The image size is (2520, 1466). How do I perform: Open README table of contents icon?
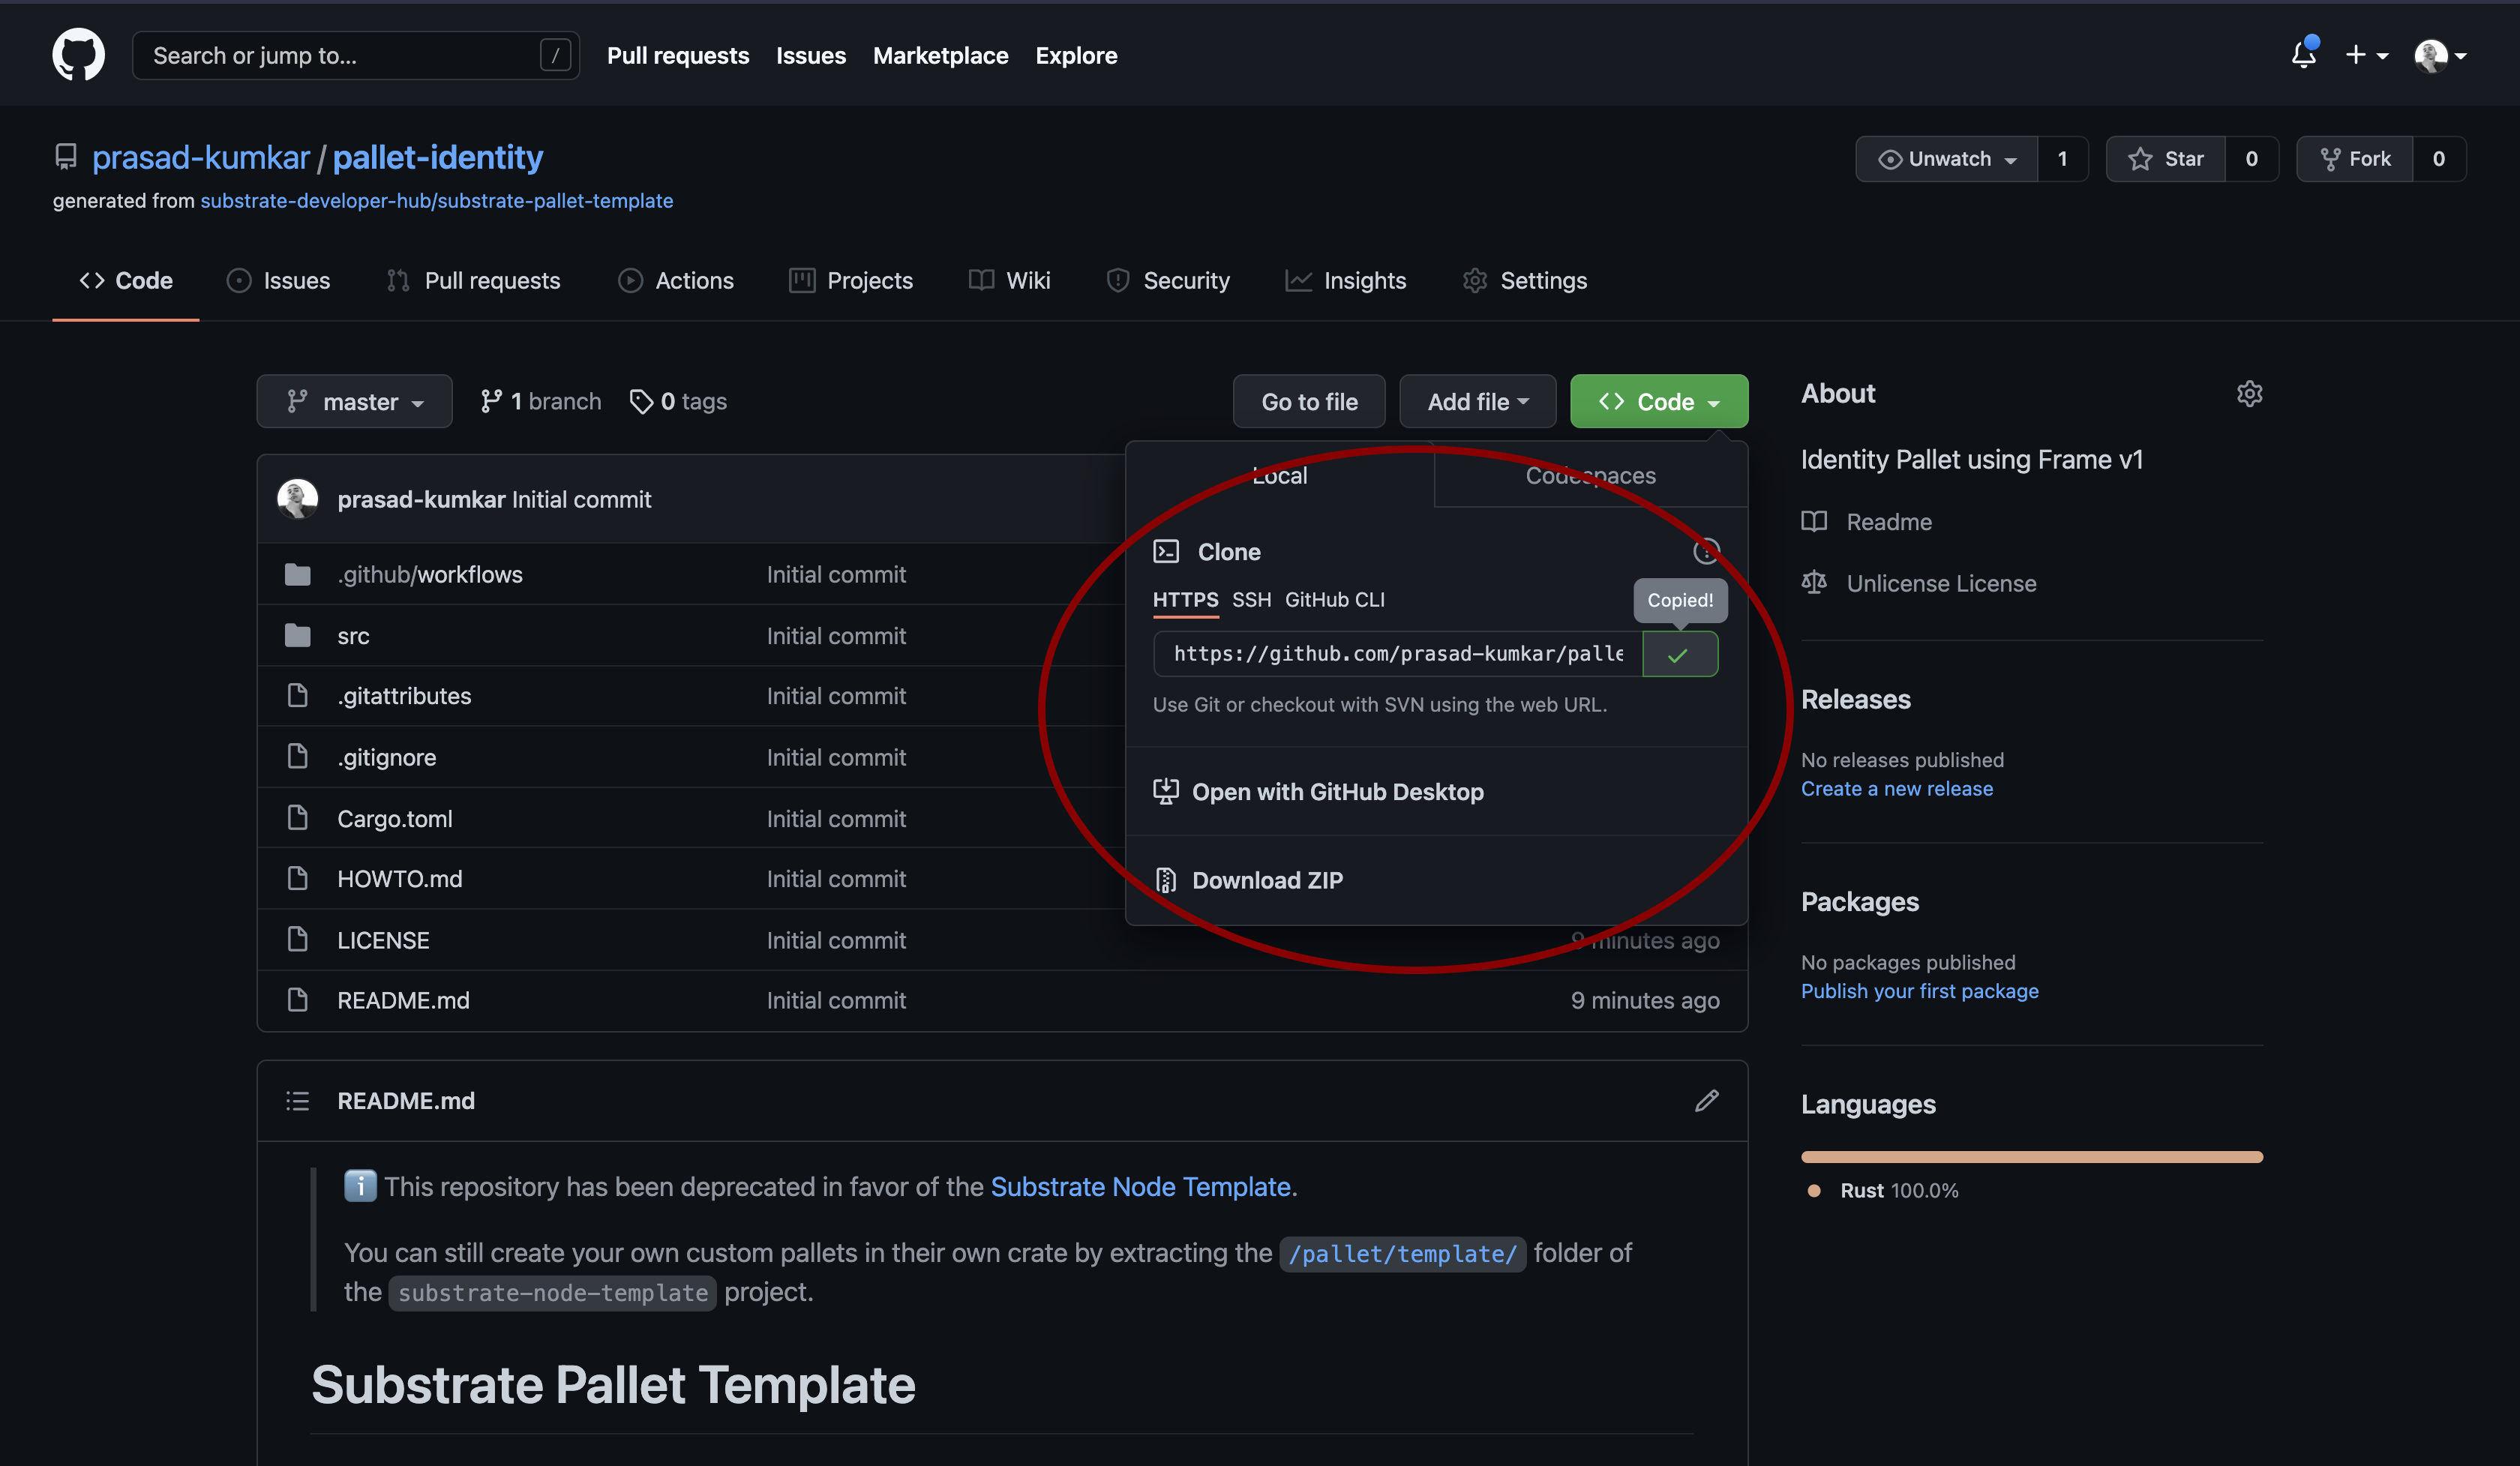click(x=297, y=1100)
